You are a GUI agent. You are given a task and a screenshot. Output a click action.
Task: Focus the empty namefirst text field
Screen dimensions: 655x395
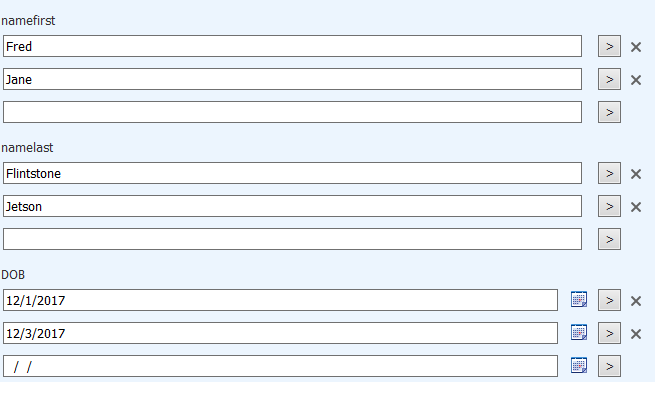pyautogui.click(x=292, y=112)
